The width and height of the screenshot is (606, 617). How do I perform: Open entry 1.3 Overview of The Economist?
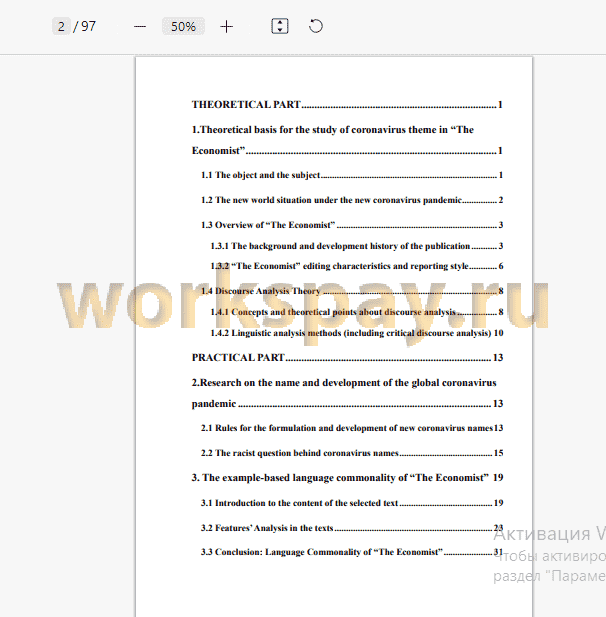click(352, 225)
